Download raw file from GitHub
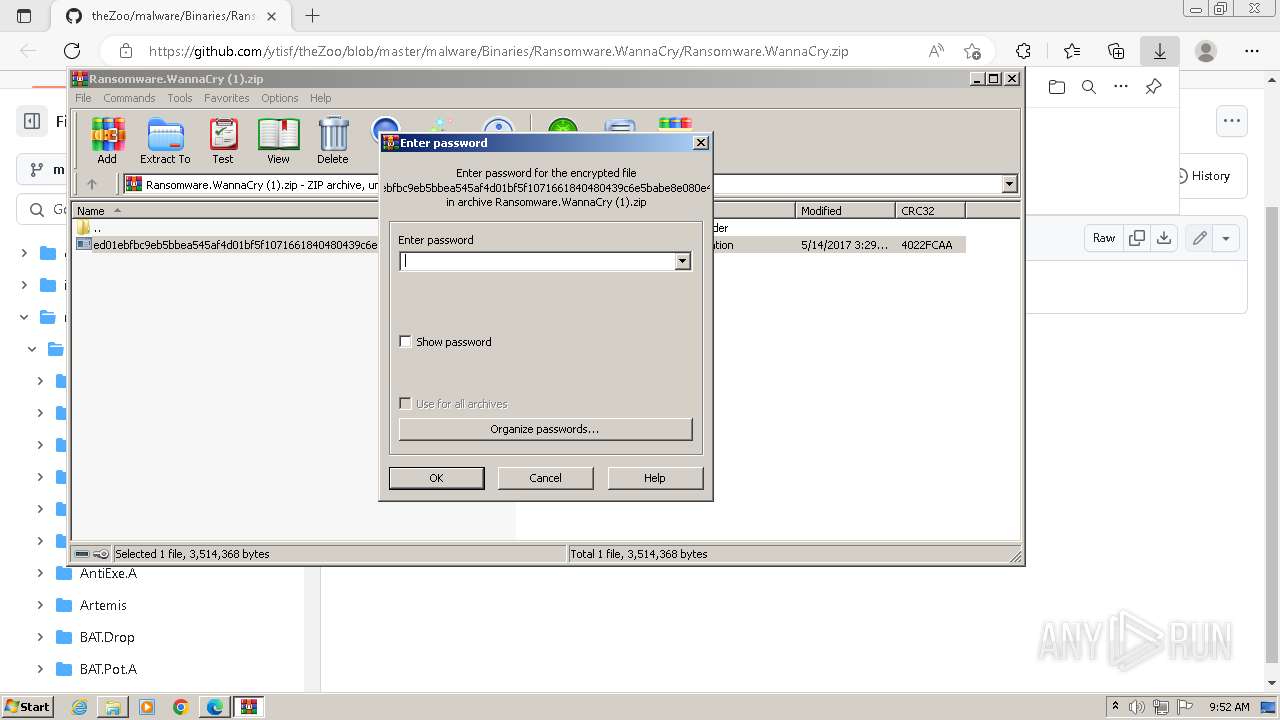Viewport: 1280px width, 720px height. (x=1164, y=238)
